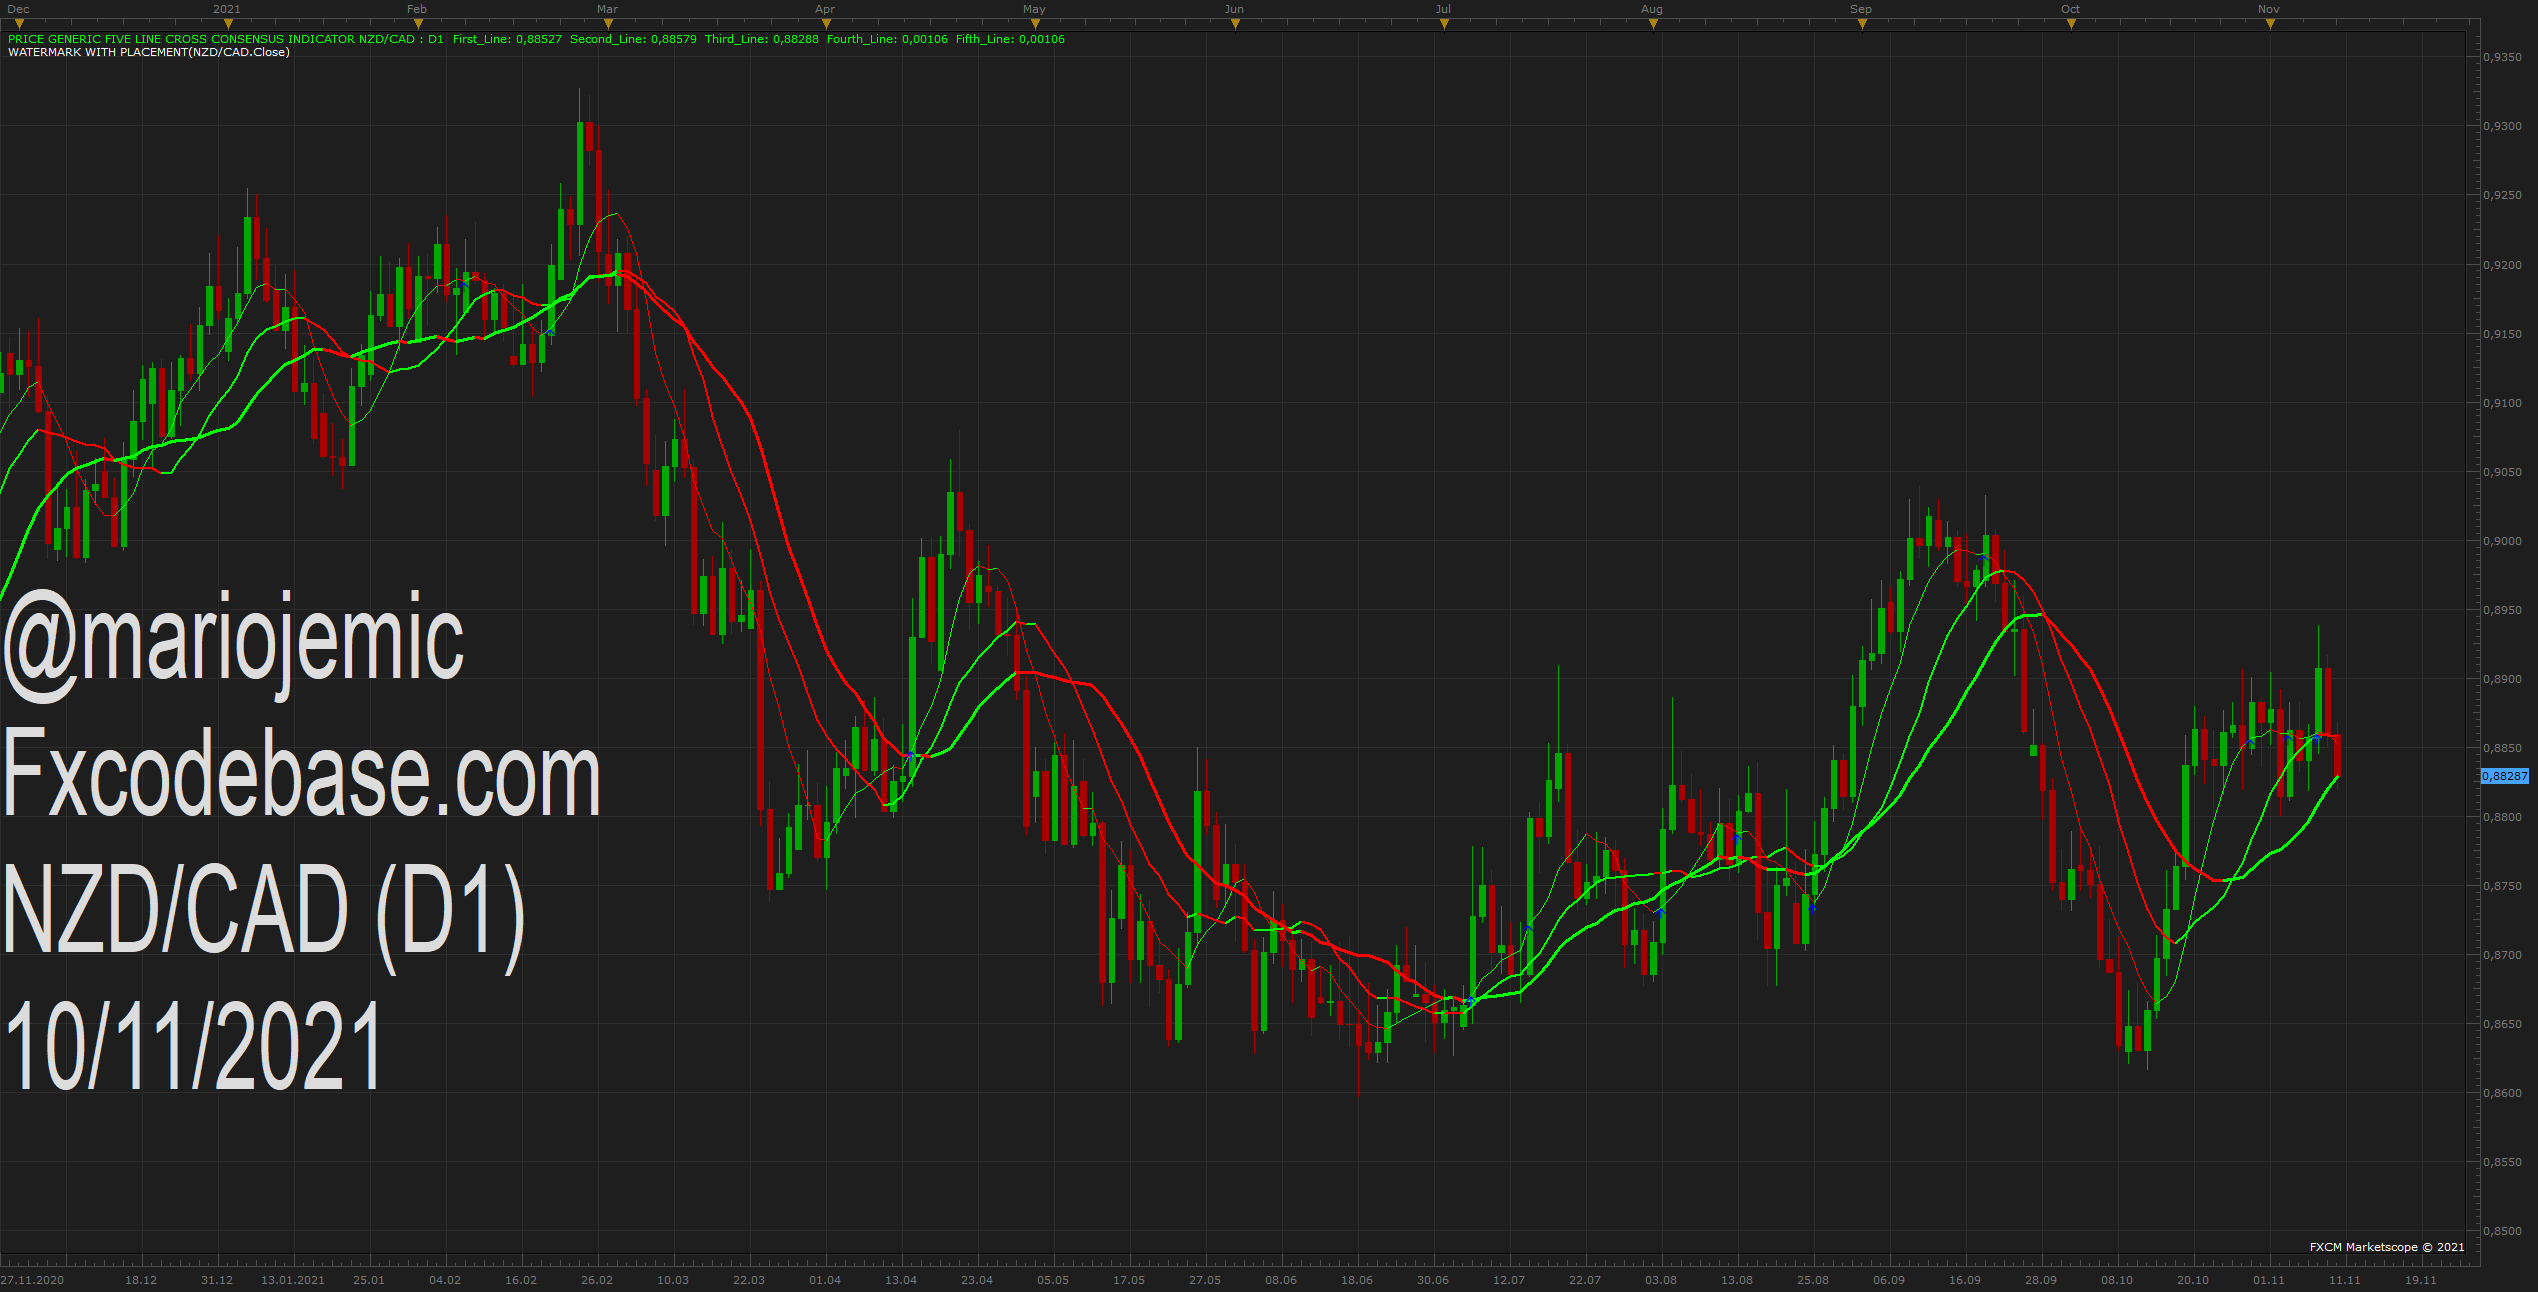The height and width of the screenshot is (1292, 2538).
Task: Click the FXCM Marketscope © 2021 text
Action: point(2387,1247)
